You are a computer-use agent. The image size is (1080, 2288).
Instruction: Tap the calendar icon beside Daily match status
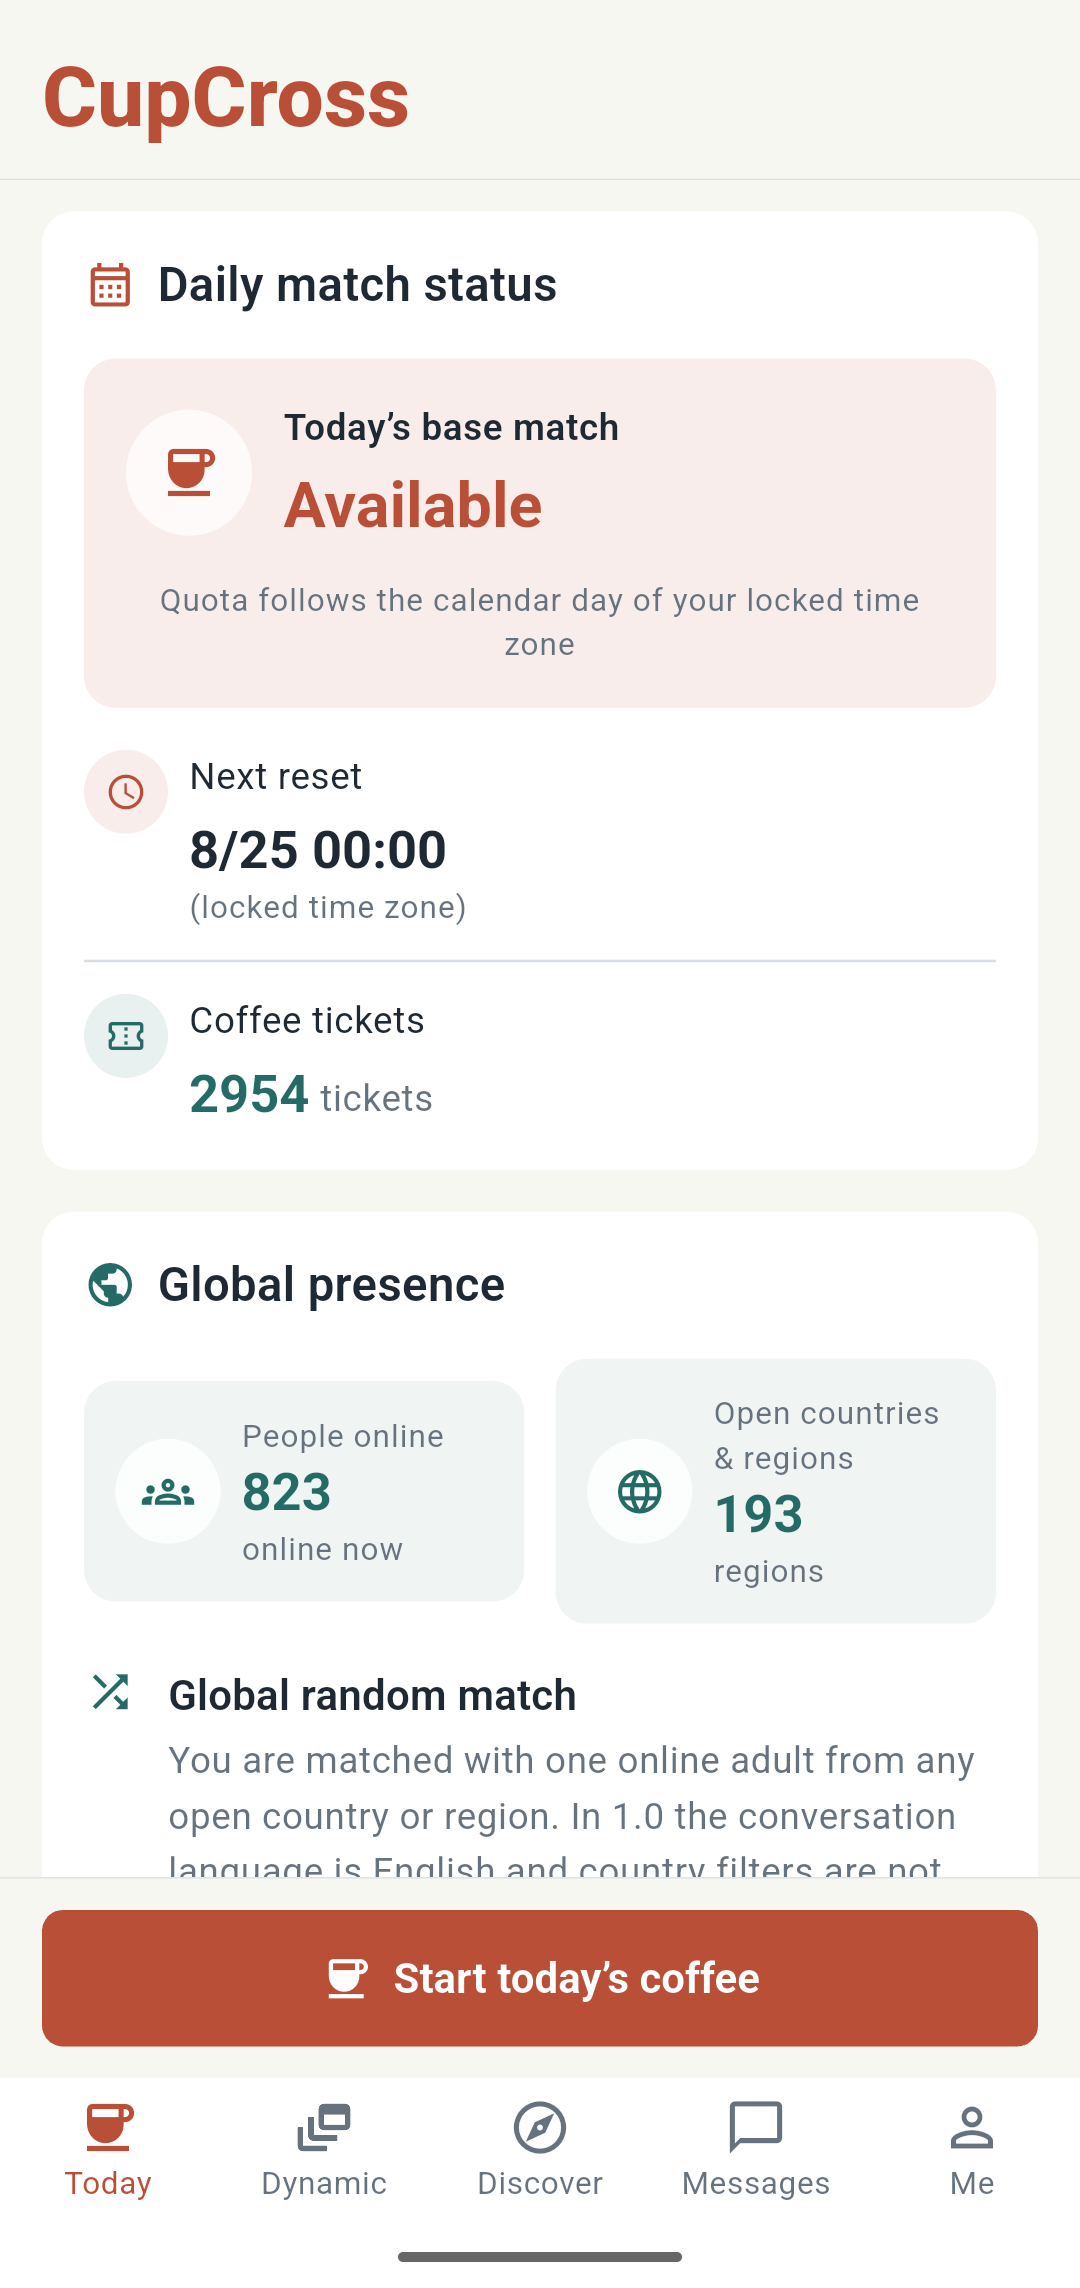coord(110,285)
